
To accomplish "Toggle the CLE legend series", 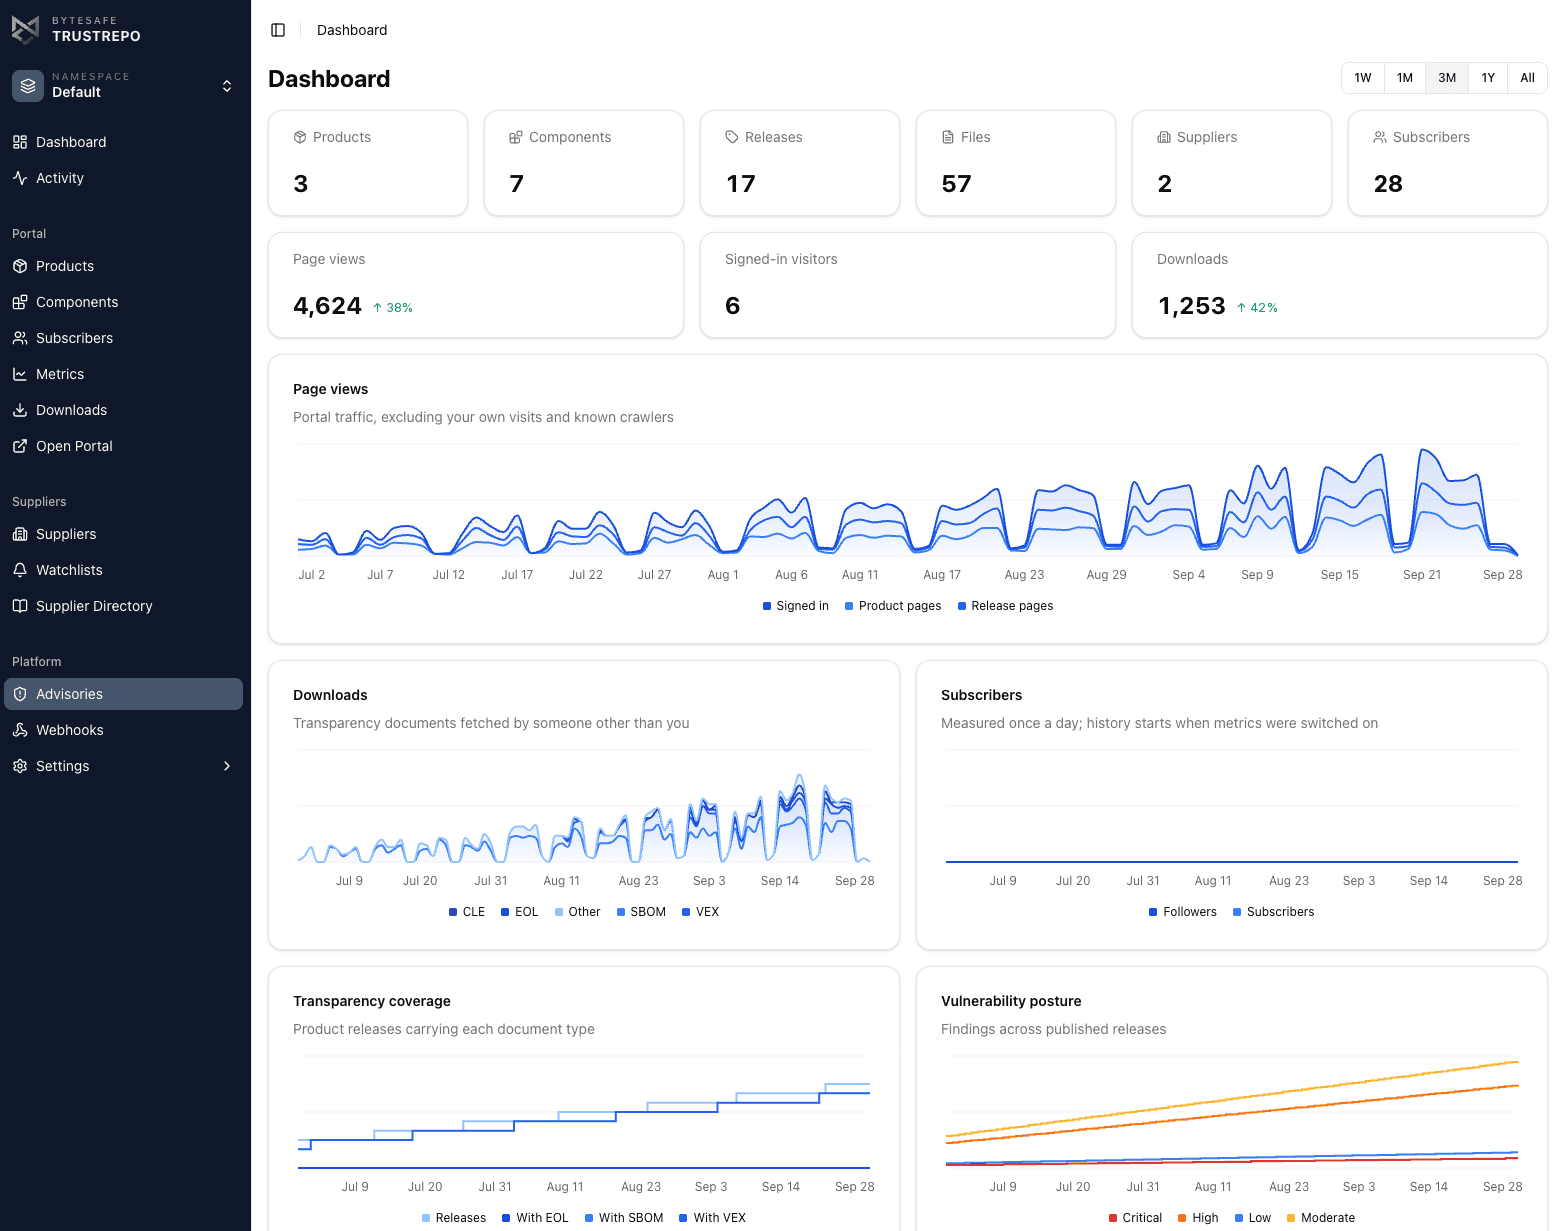I will coord(467,912).
